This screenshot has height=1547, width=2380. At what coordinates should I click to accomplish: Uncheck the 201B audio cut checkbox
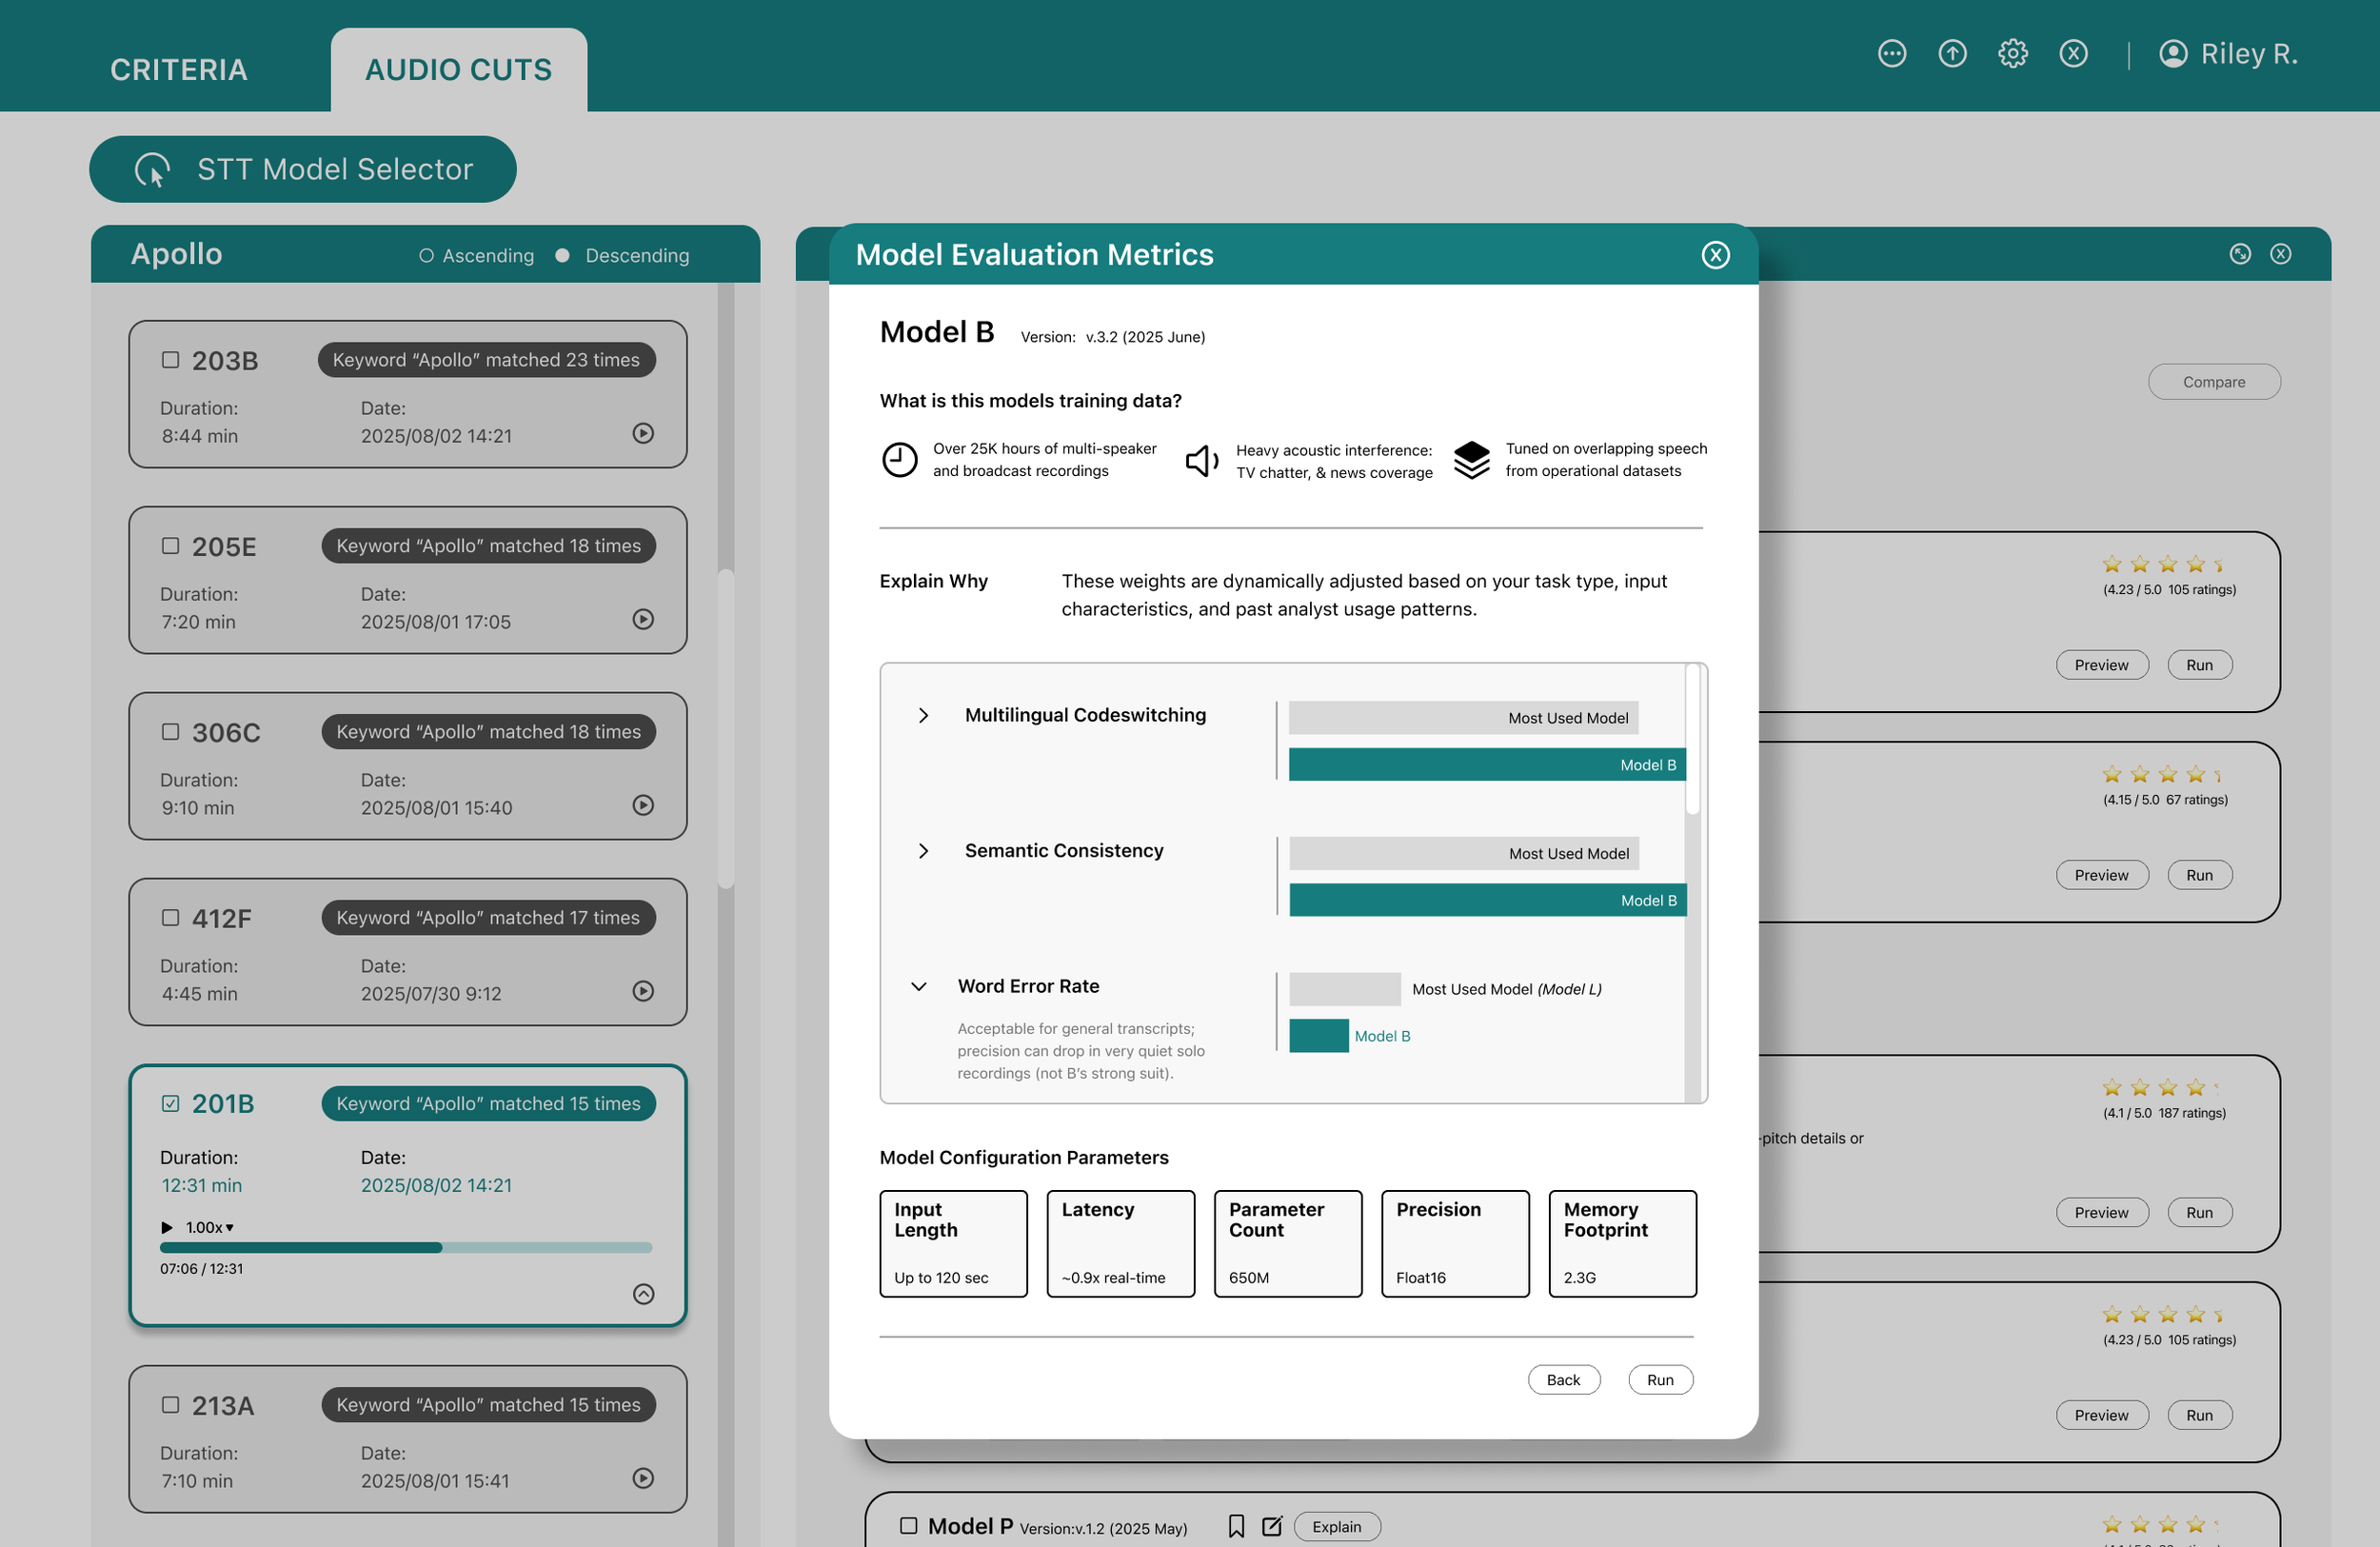(170, 1103)
